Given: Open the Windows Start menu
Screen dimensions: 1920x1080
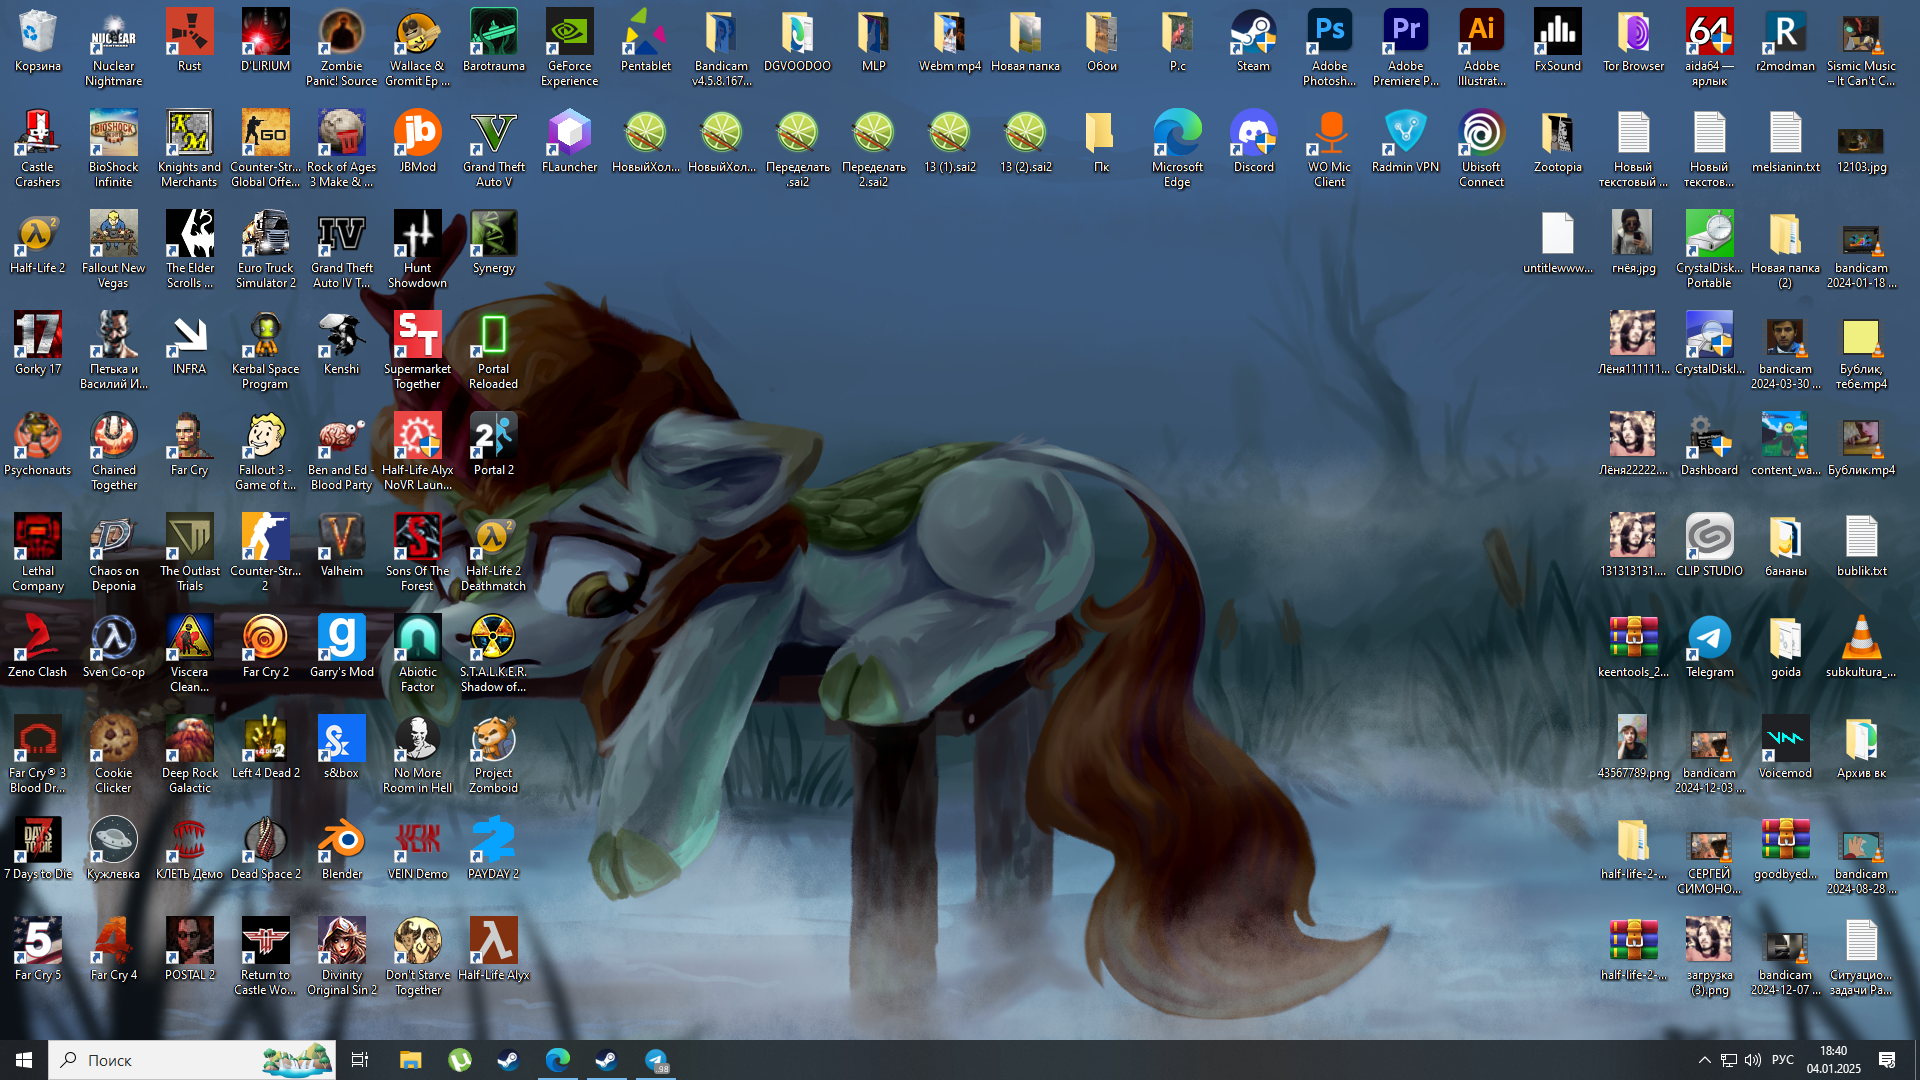Looking at the screenshot, I should pyautogui.click(x=24, y=1060).
